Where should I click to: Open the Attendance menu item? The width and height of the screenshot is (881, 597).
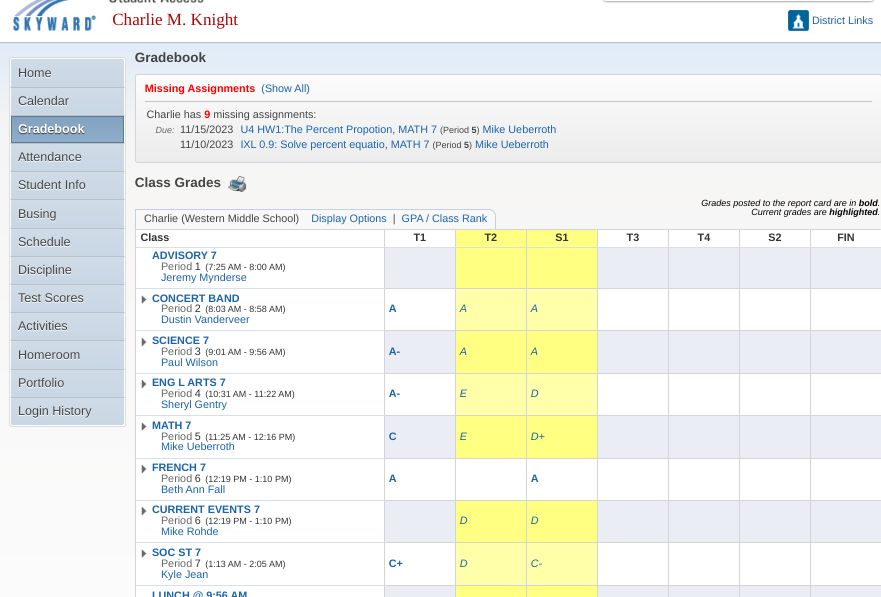pyautogui.click(x=50, y=157)
